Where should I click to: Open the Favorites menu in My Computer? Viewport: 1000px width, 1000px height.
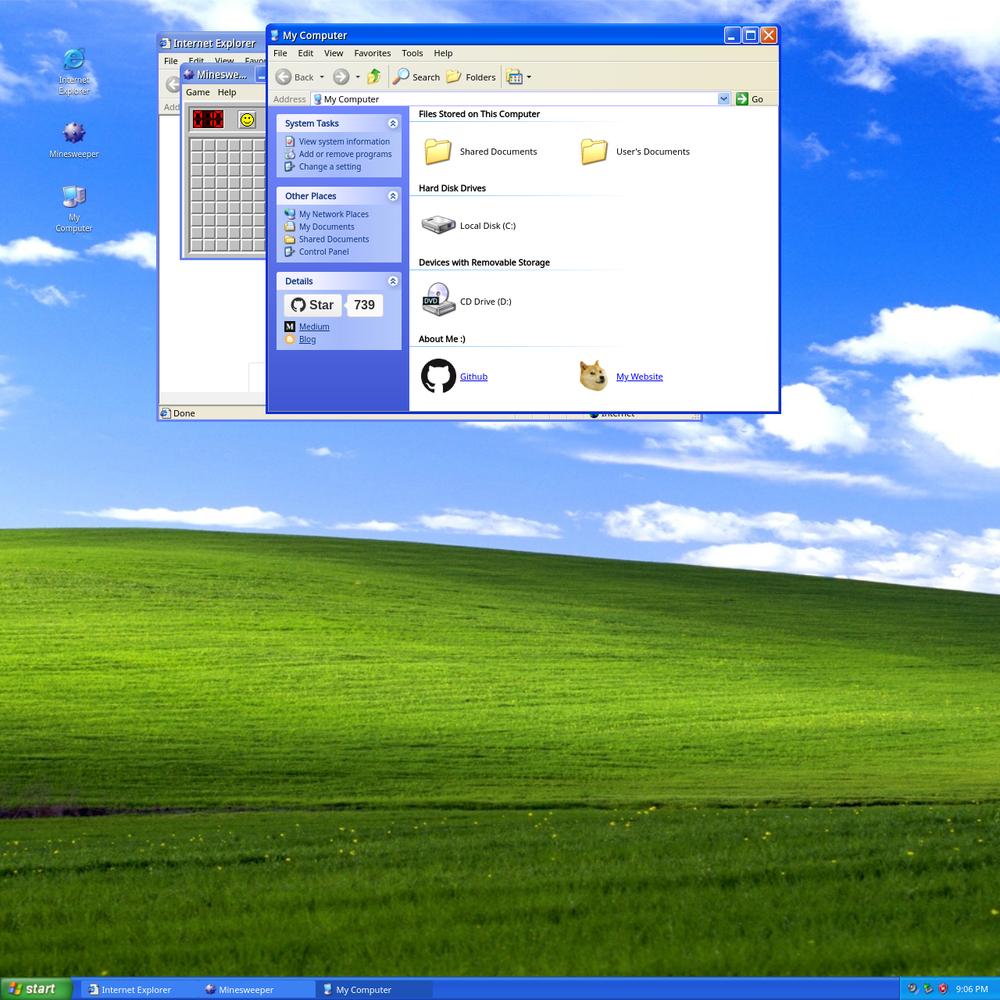372,54
